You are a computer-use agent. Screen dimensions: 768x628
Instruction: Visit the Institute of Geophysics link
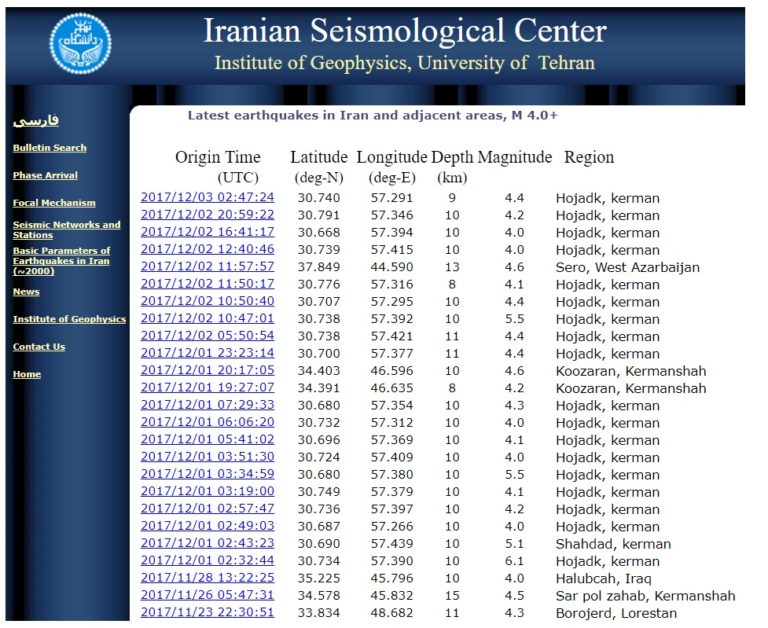point(69,319)
